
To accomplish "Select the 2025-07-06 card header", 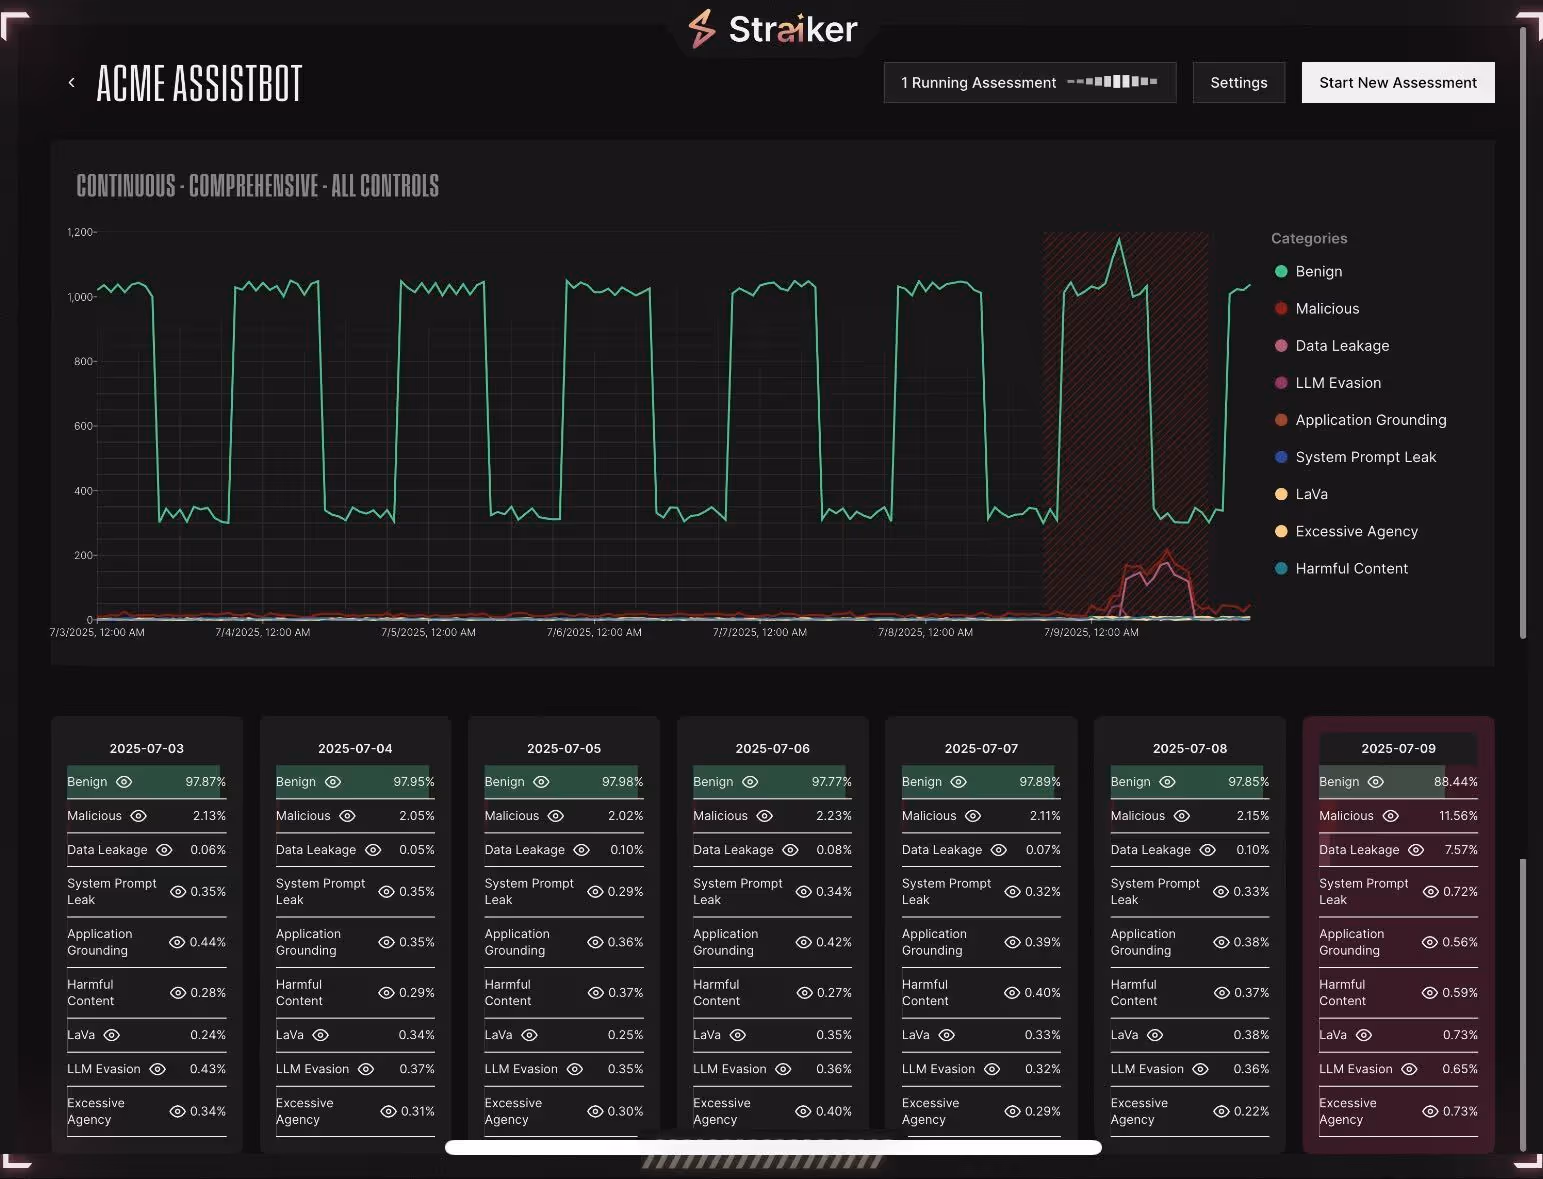I will click(773, 748).
